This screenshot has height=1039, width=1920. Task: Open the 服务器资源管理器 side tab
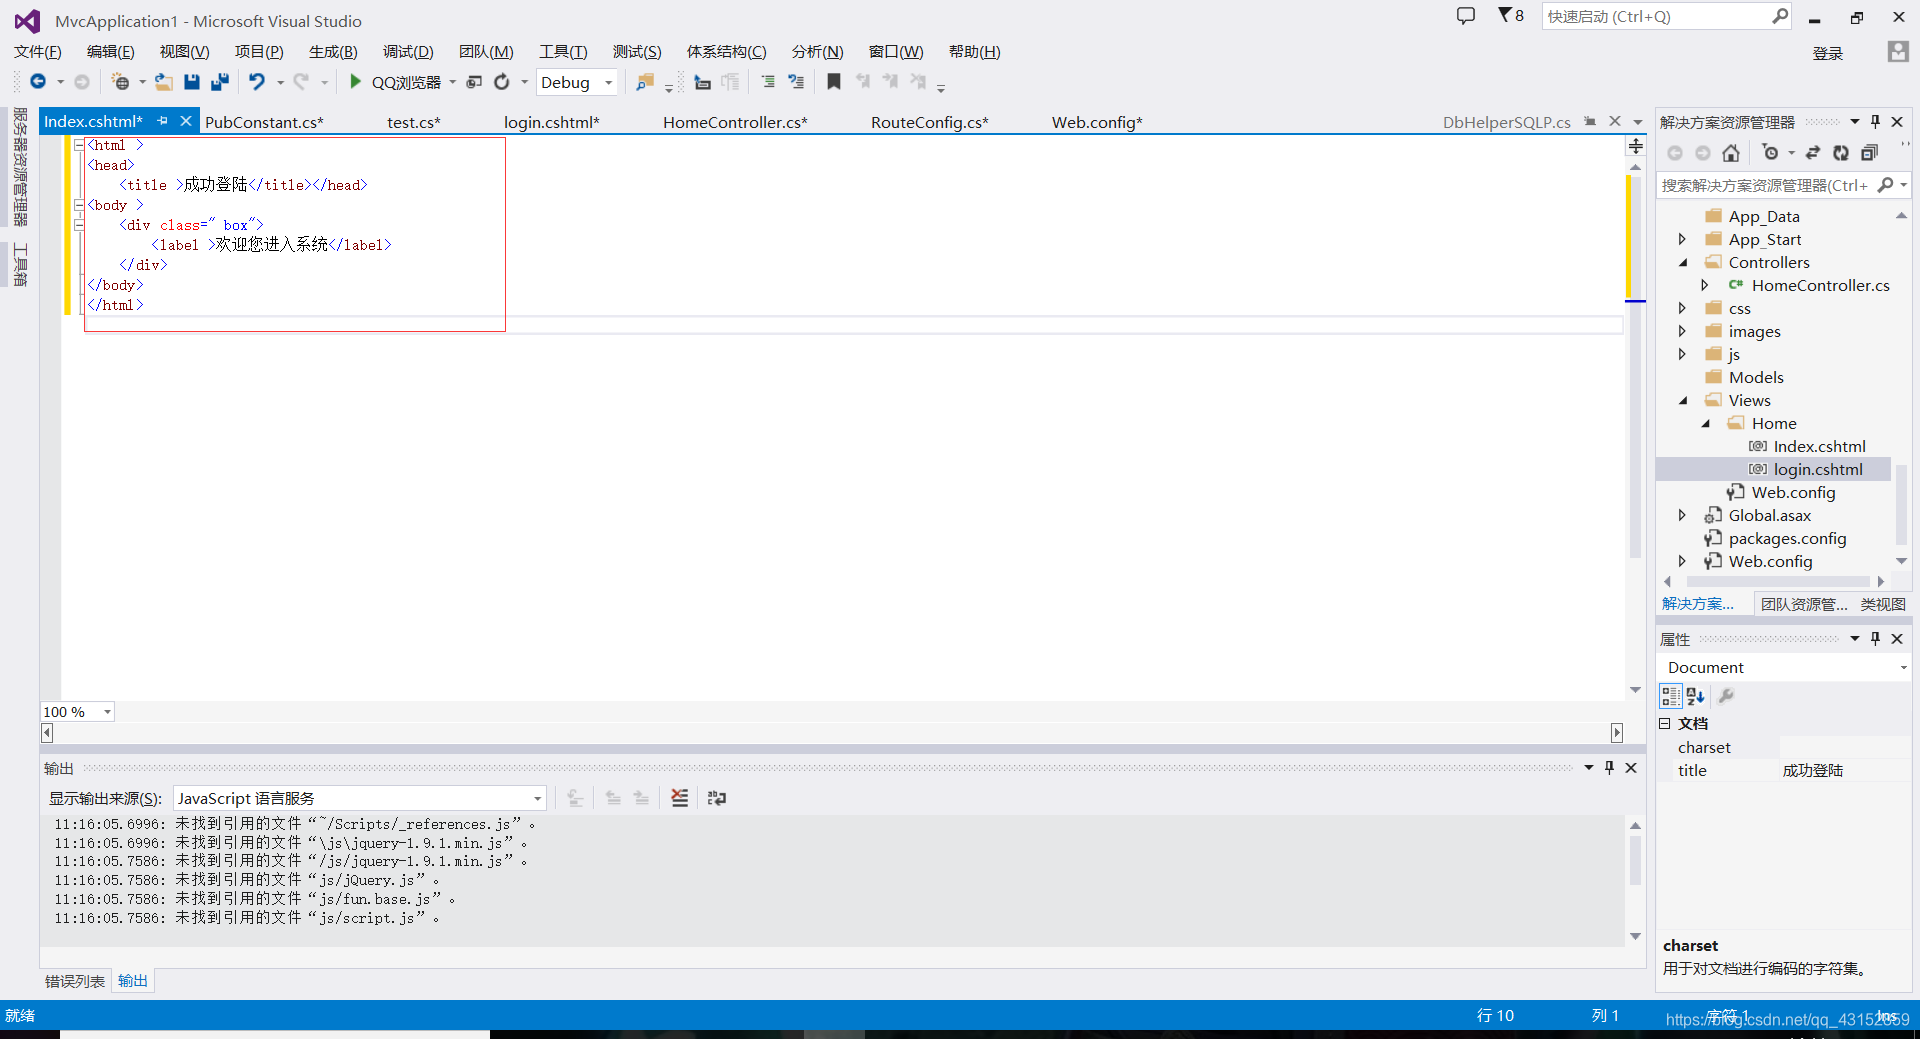(x=19, y=167)
